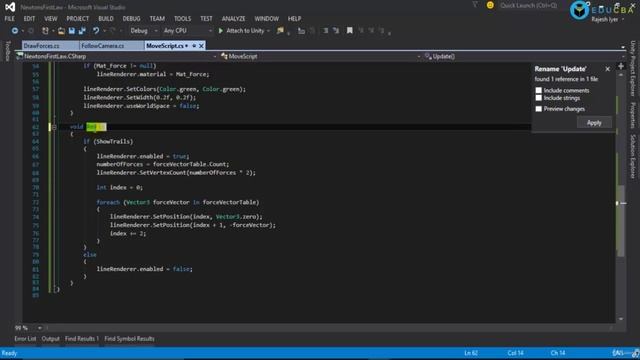The width and height of the screenshot is (640, 360).
Task: Save the current file with disk icon
Action: tap(72, 31)
